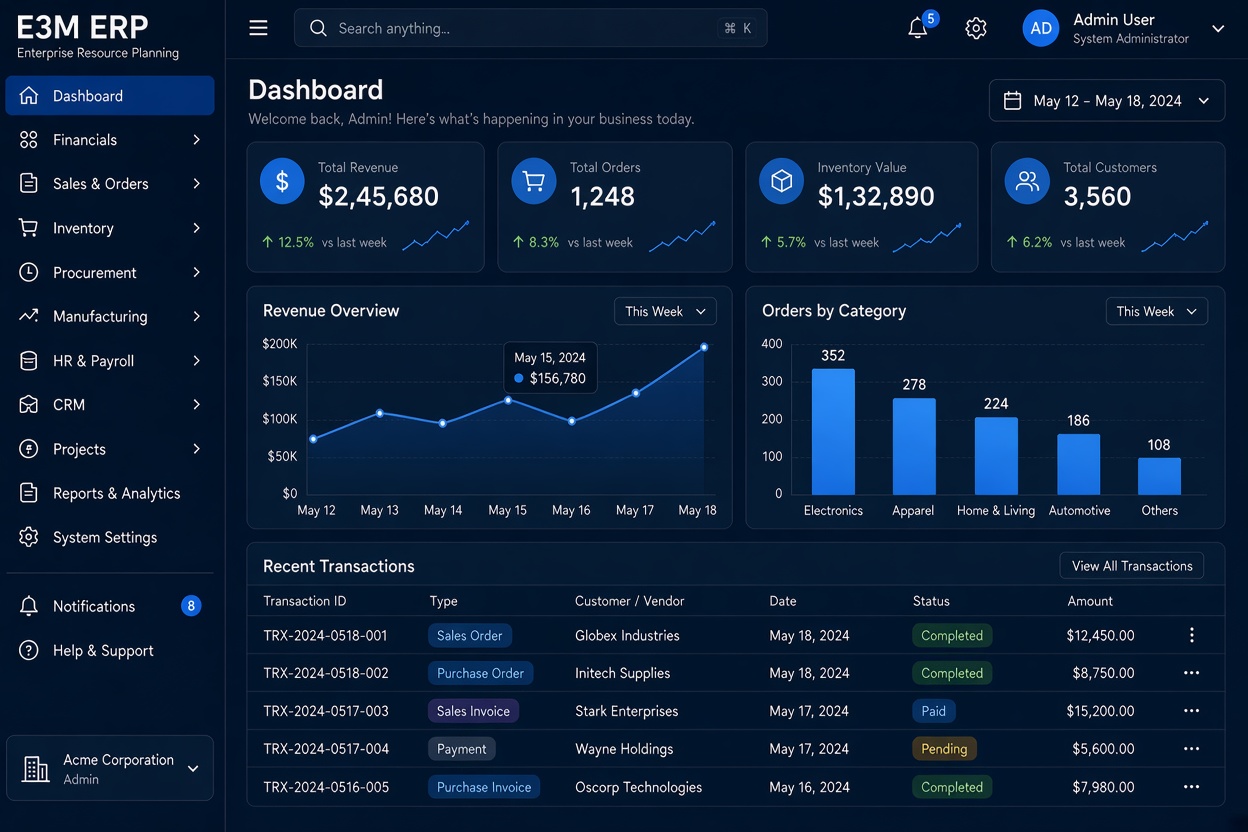Click the Procurement clock sidebar icon
This screenshot has width=1248, height=832.
click(x=29, y=272)
